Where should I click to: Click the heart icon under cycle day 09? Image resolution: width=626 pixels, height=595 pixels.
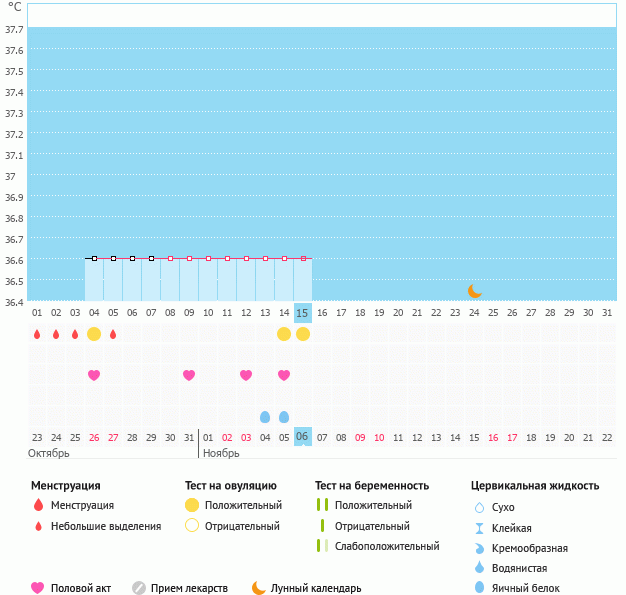189,375
